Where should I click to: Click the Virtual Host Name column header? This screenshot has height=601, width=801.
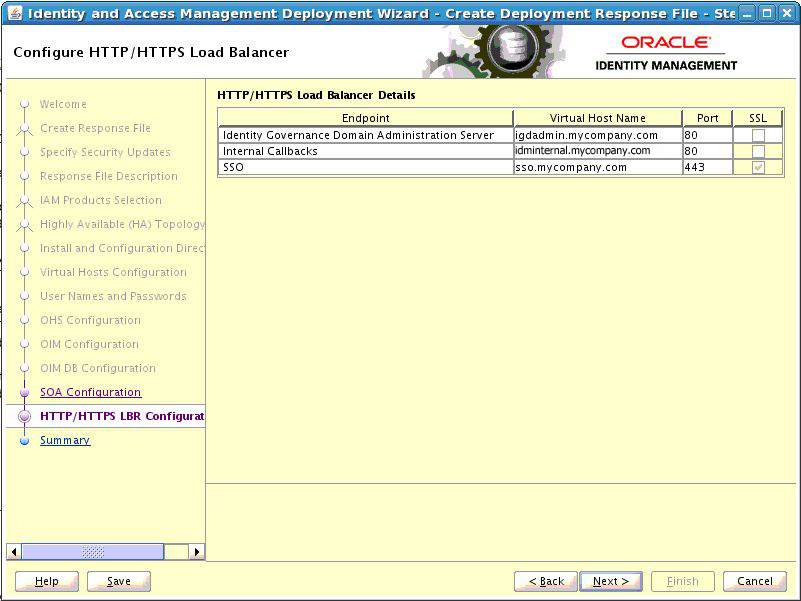click(x=598, y=118)
